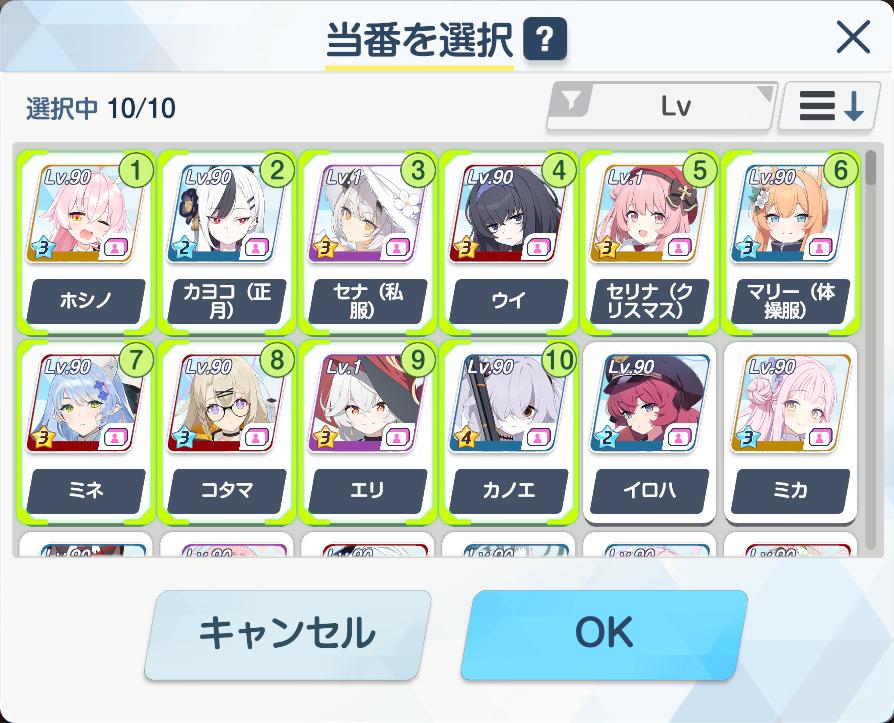Click number 10 badge on カノエ
The width and height of the screenshot is (894, 723).
coord(559,360)
